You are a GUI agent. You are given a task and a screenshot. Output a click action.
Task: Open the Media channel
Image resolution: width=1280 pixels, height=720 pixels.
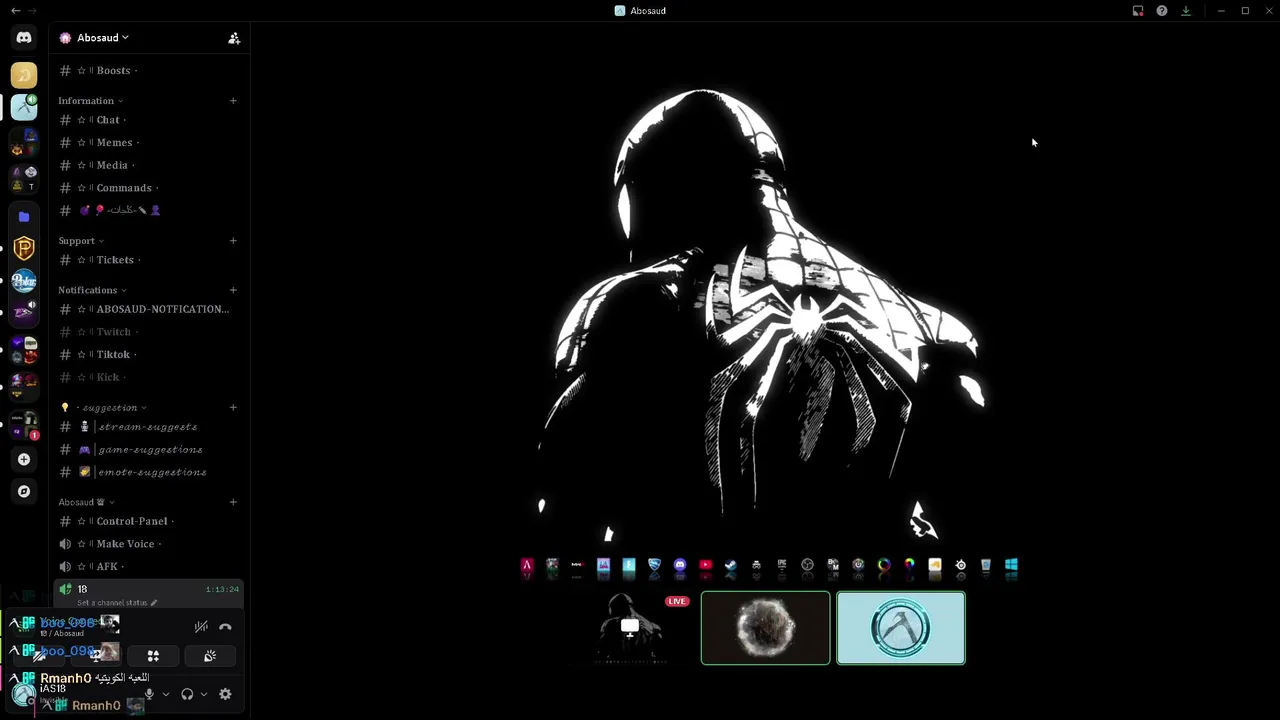(148, 165)
